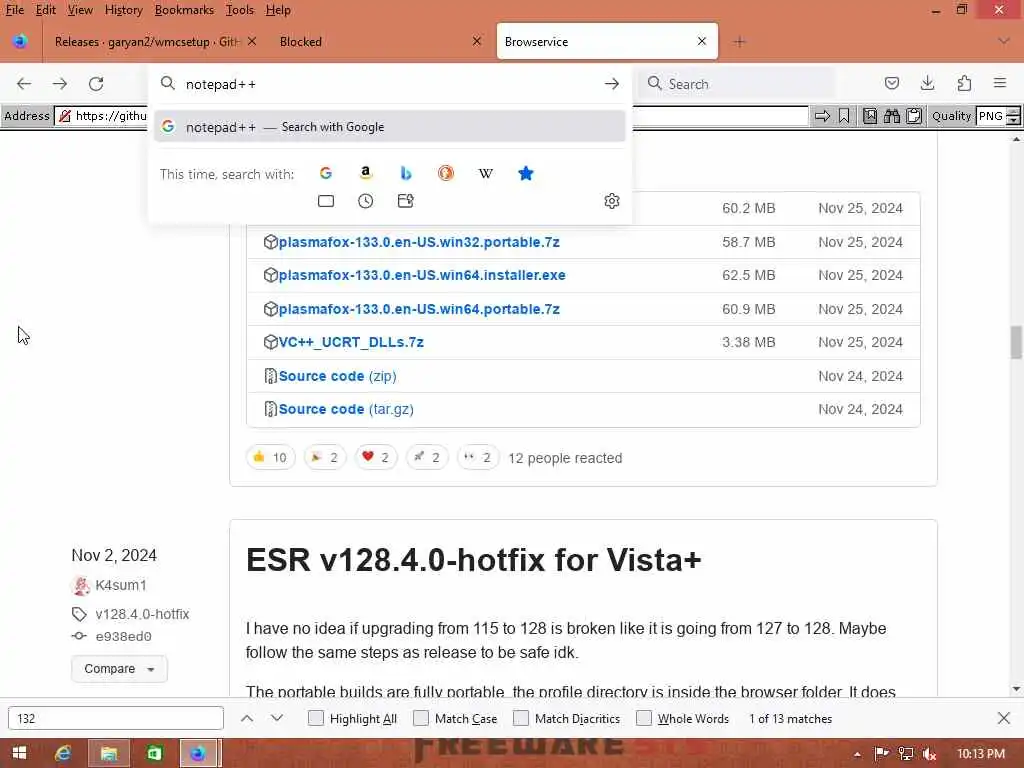Screen dimensions: 1024x768
Task: Open the v128.4.0-hotfix tag link
Action: (x=142, y=614)
